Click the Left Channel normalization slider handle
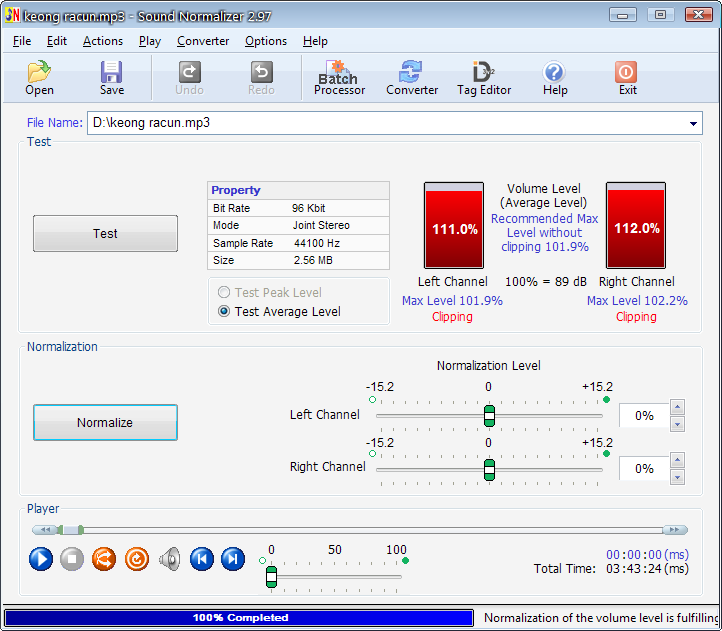 coord(489,416)
